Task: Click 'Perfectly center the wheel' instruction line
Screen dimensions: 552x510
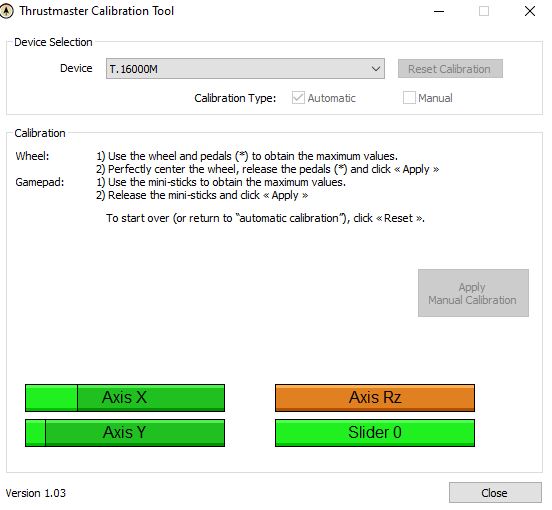Action: point(268,169)
